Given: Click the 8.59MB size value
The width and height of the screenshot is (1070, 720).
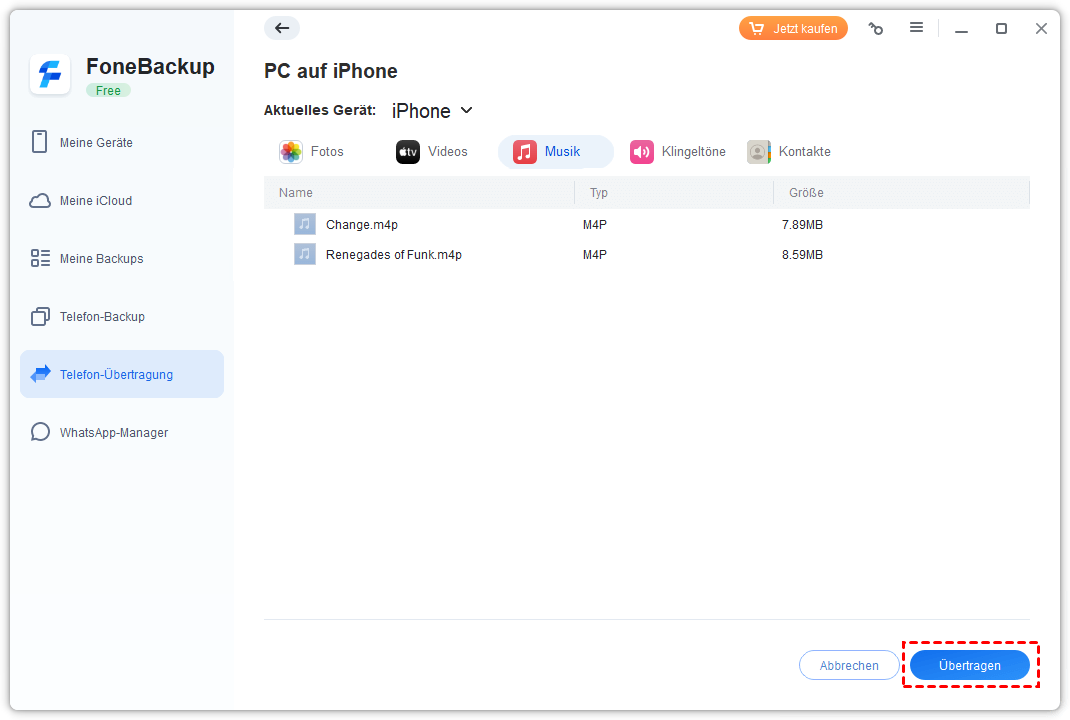Looking at the screenshot, I should [x=802, y=255].
